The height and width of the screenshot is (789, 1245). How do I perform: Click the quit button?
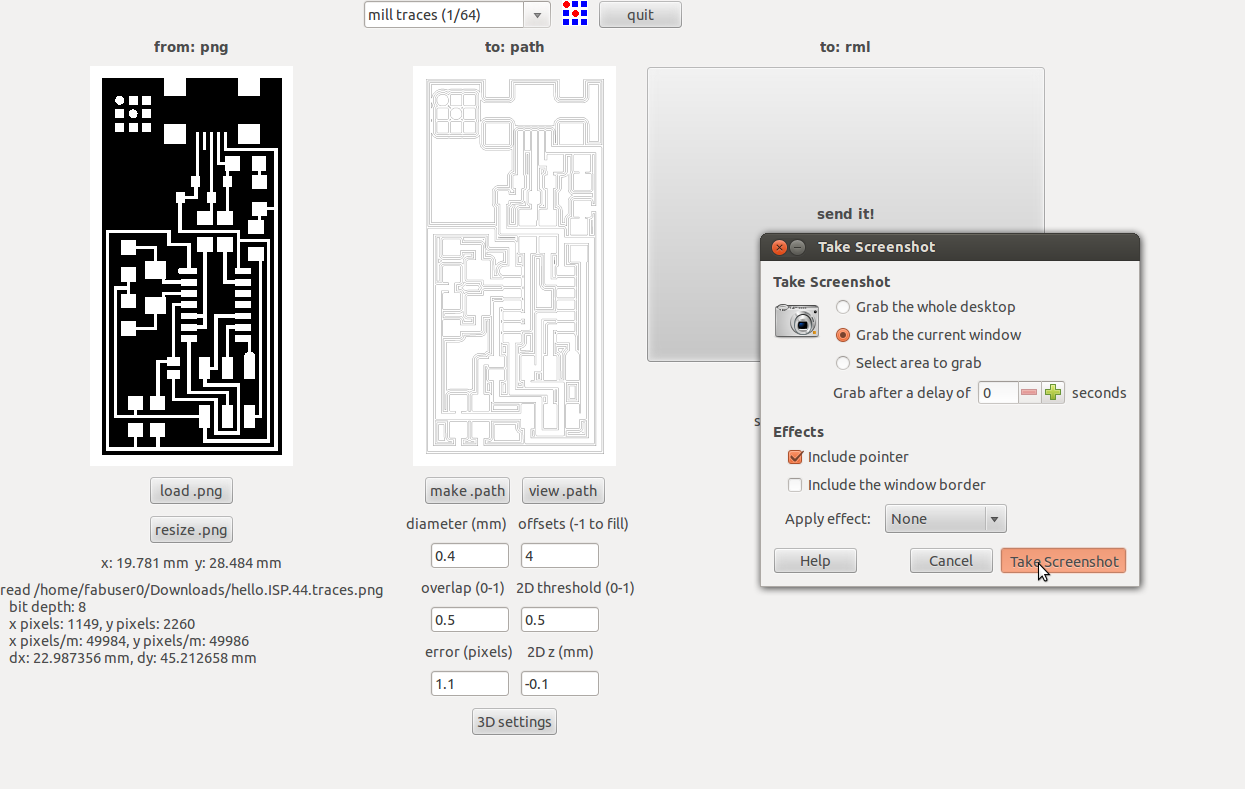[640, 15]
